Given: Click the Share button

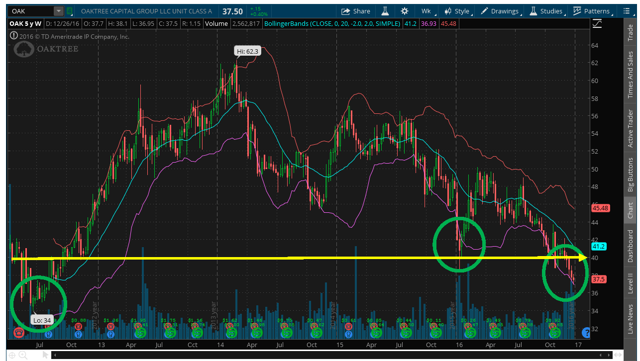Looking at the screenshot, I should click(x=356, y=11).
